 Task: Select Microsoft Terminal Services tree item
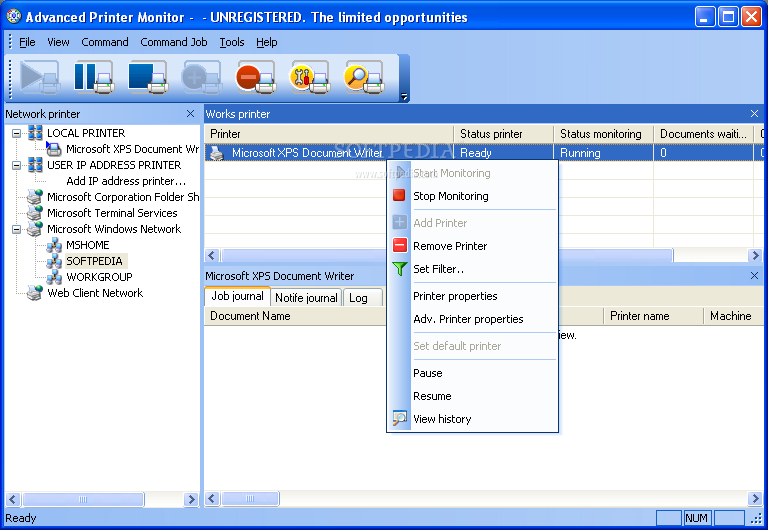point(112,213)
